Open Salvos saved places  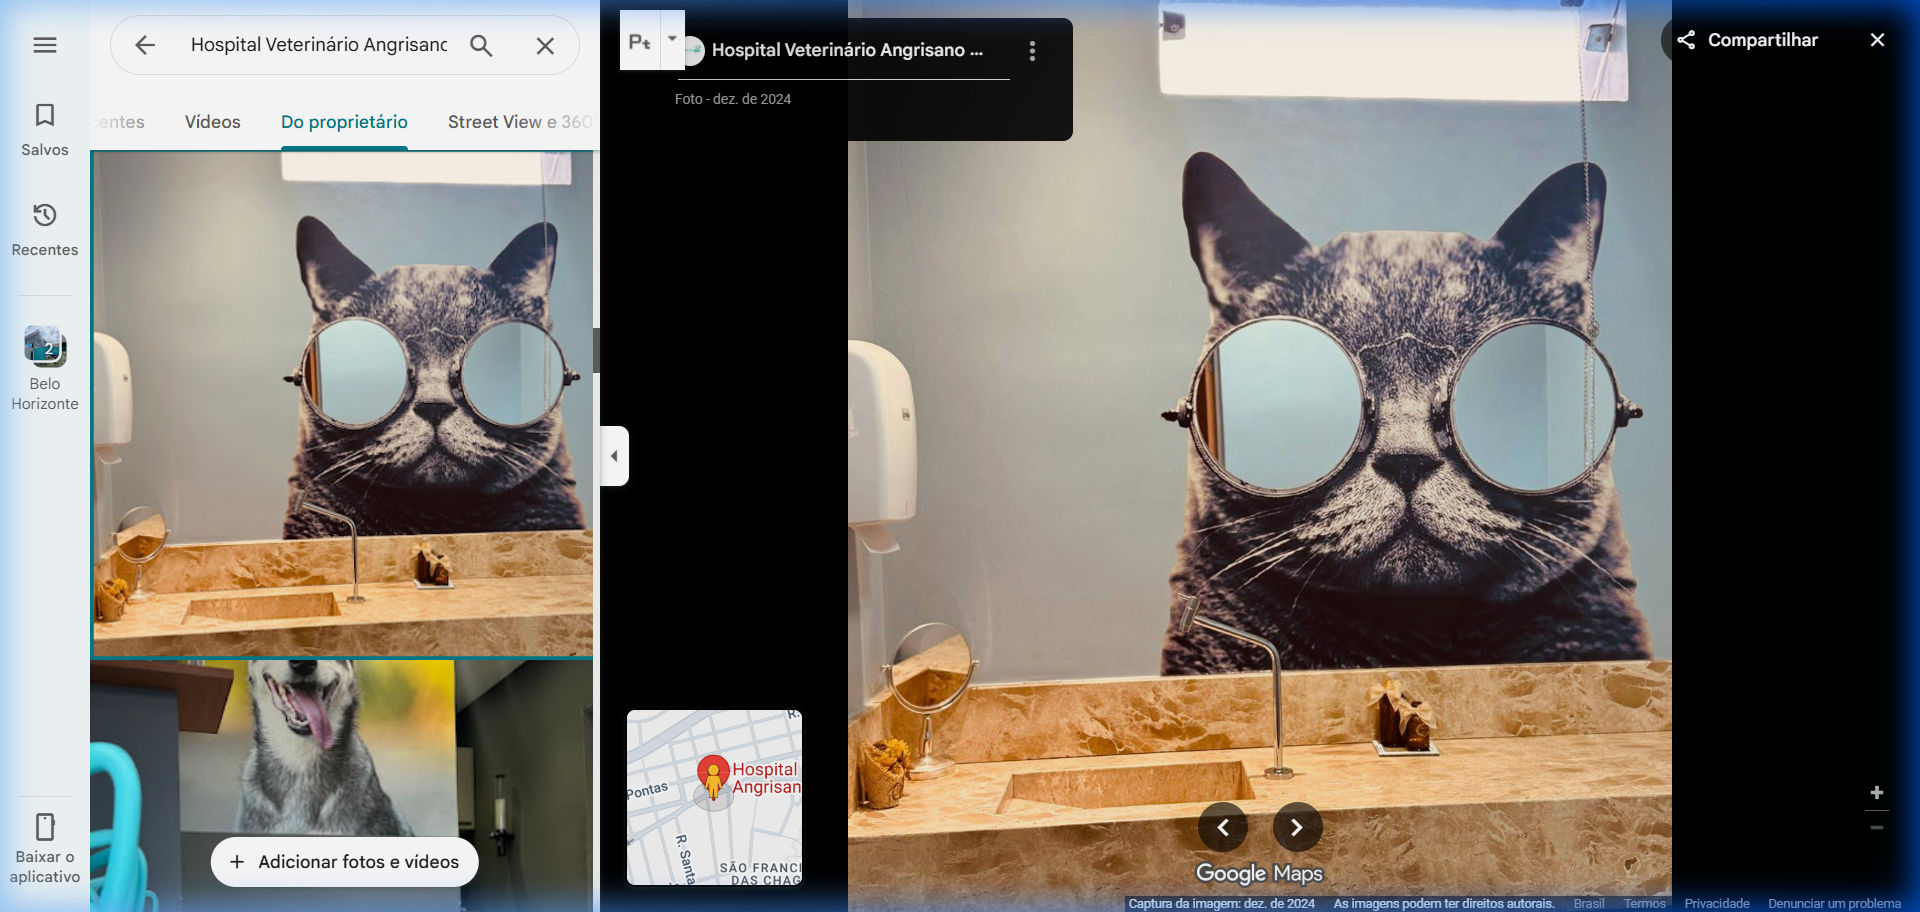point(45,130)
